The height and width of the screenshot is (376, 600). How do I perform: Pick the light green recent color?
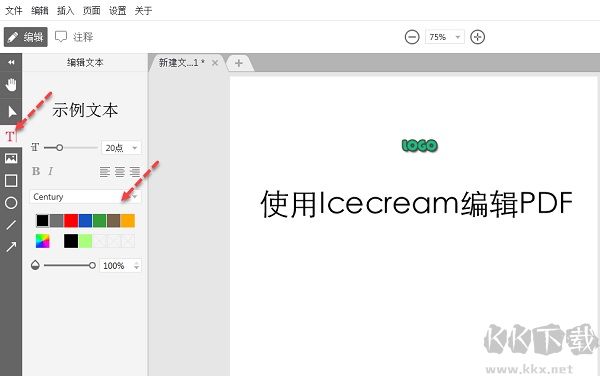click(85, 241)
